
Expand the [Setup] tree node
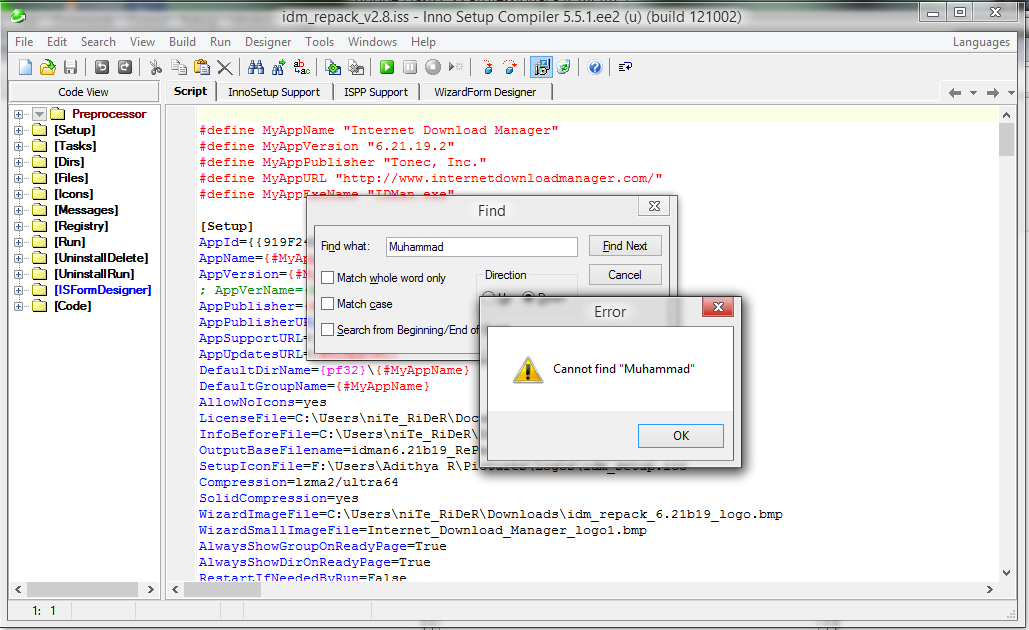[18, 130]
